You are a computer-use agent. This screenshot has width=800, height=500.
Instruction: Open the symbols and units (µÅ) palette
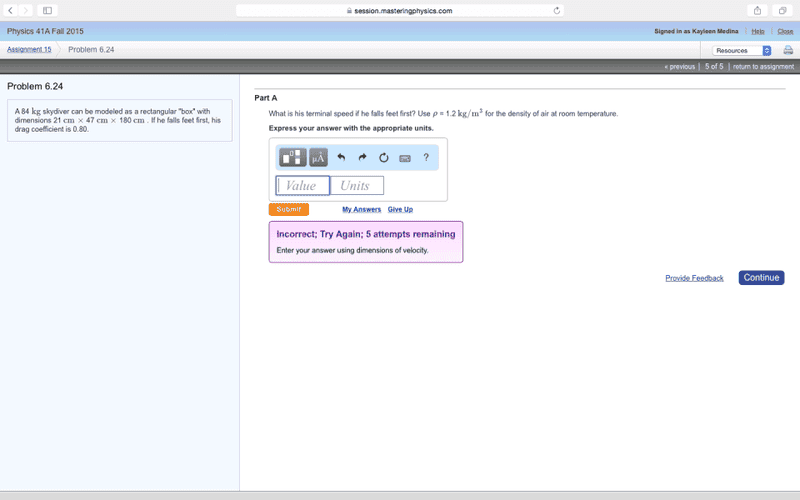click(318, 158)
